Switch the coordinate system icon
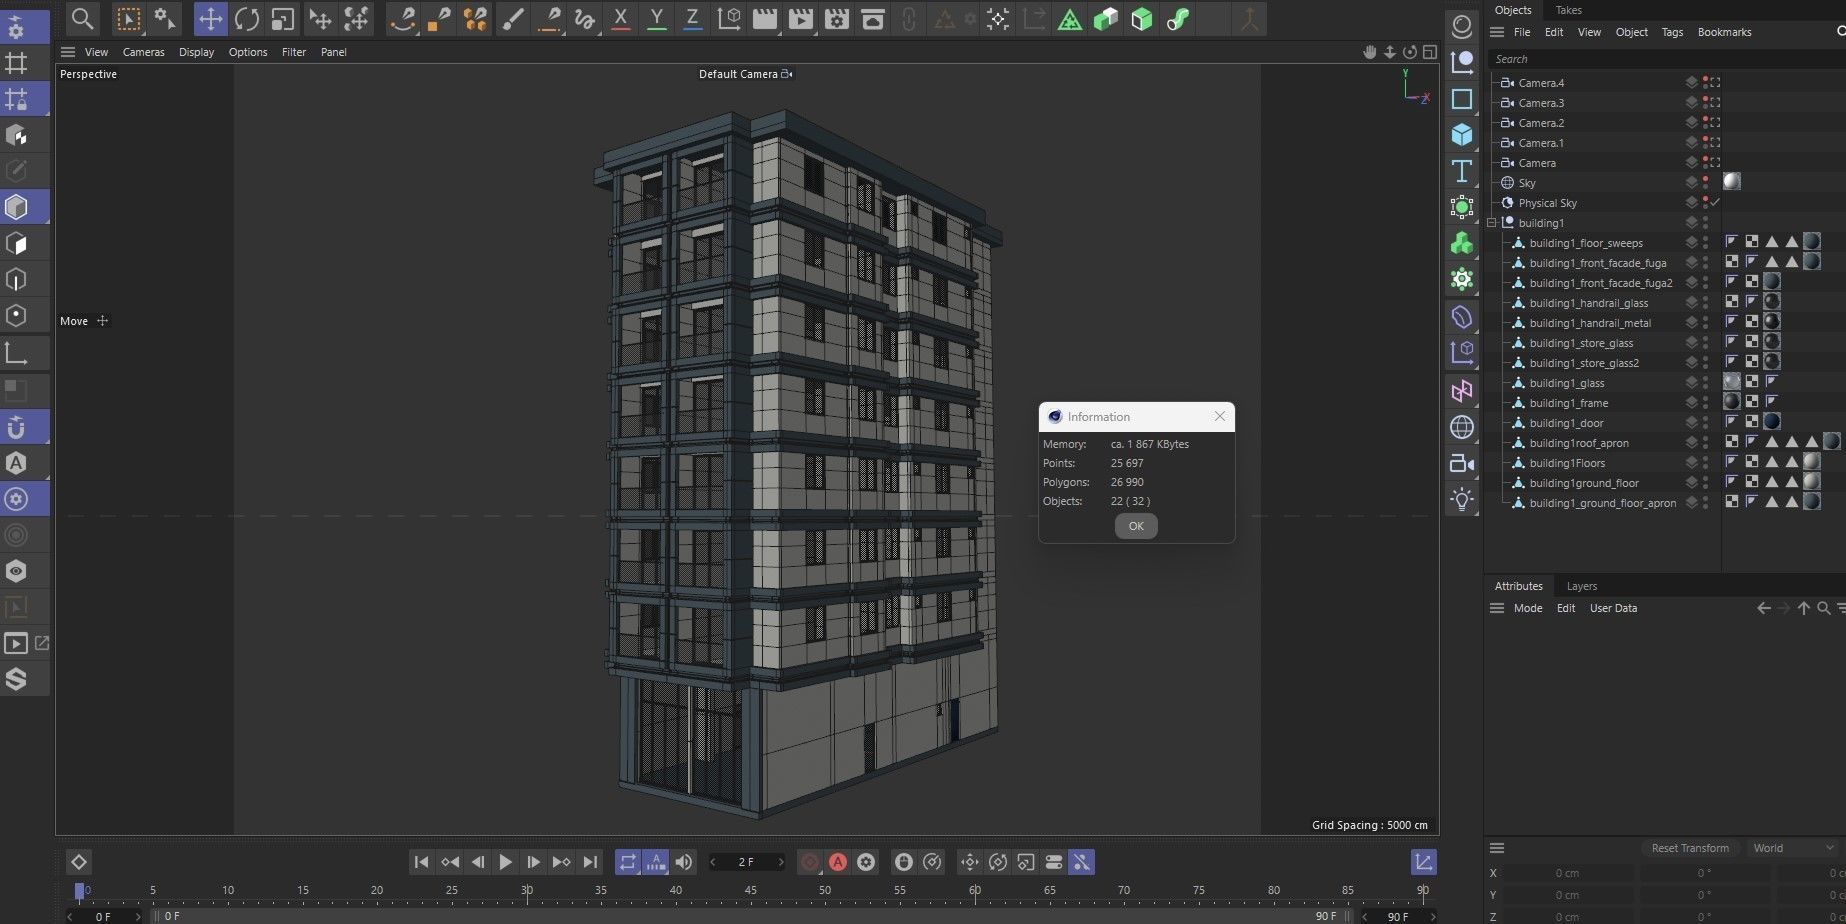 click(x=729, y=19)
